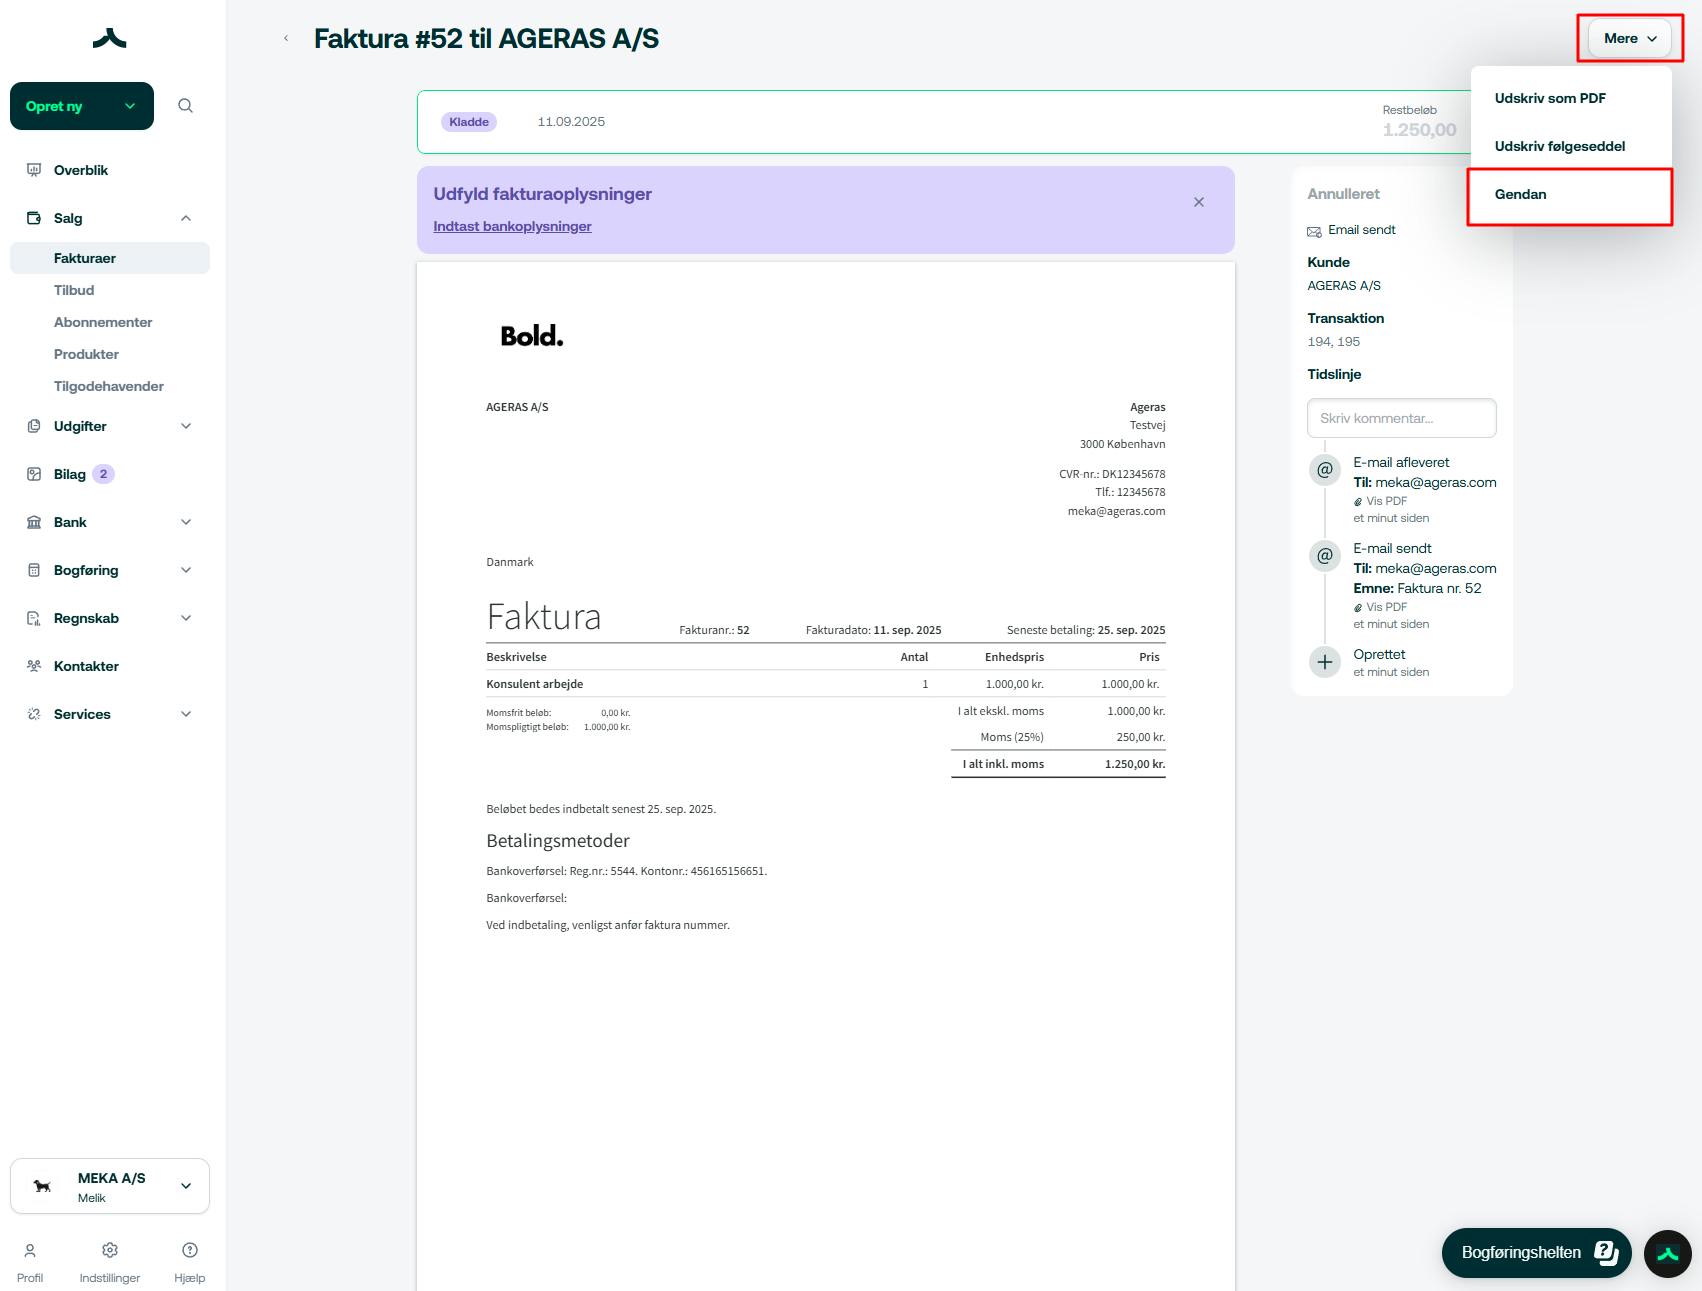
Task: Follow the Indtast bankoplysninger link
Action: (512, 226)
